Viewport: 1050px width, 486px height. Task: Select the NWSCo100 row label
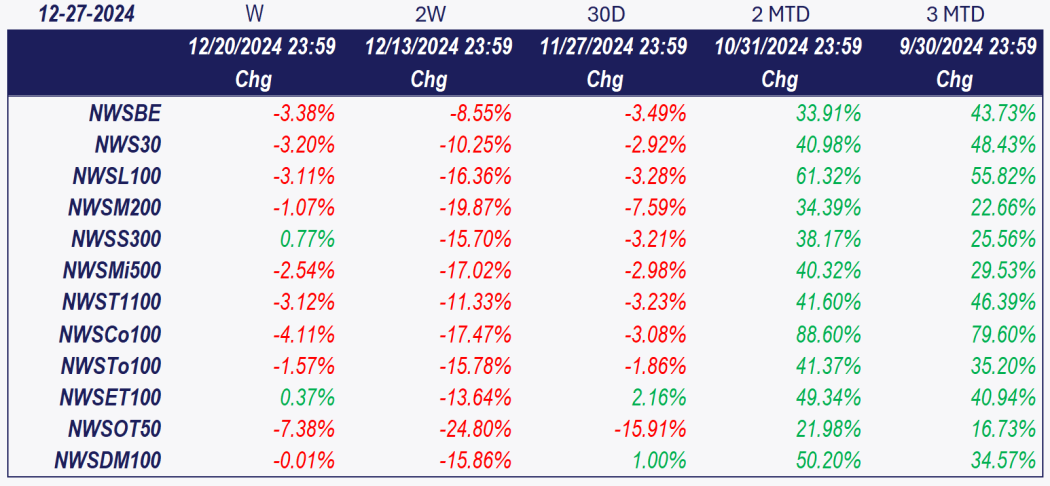[110, 334]
